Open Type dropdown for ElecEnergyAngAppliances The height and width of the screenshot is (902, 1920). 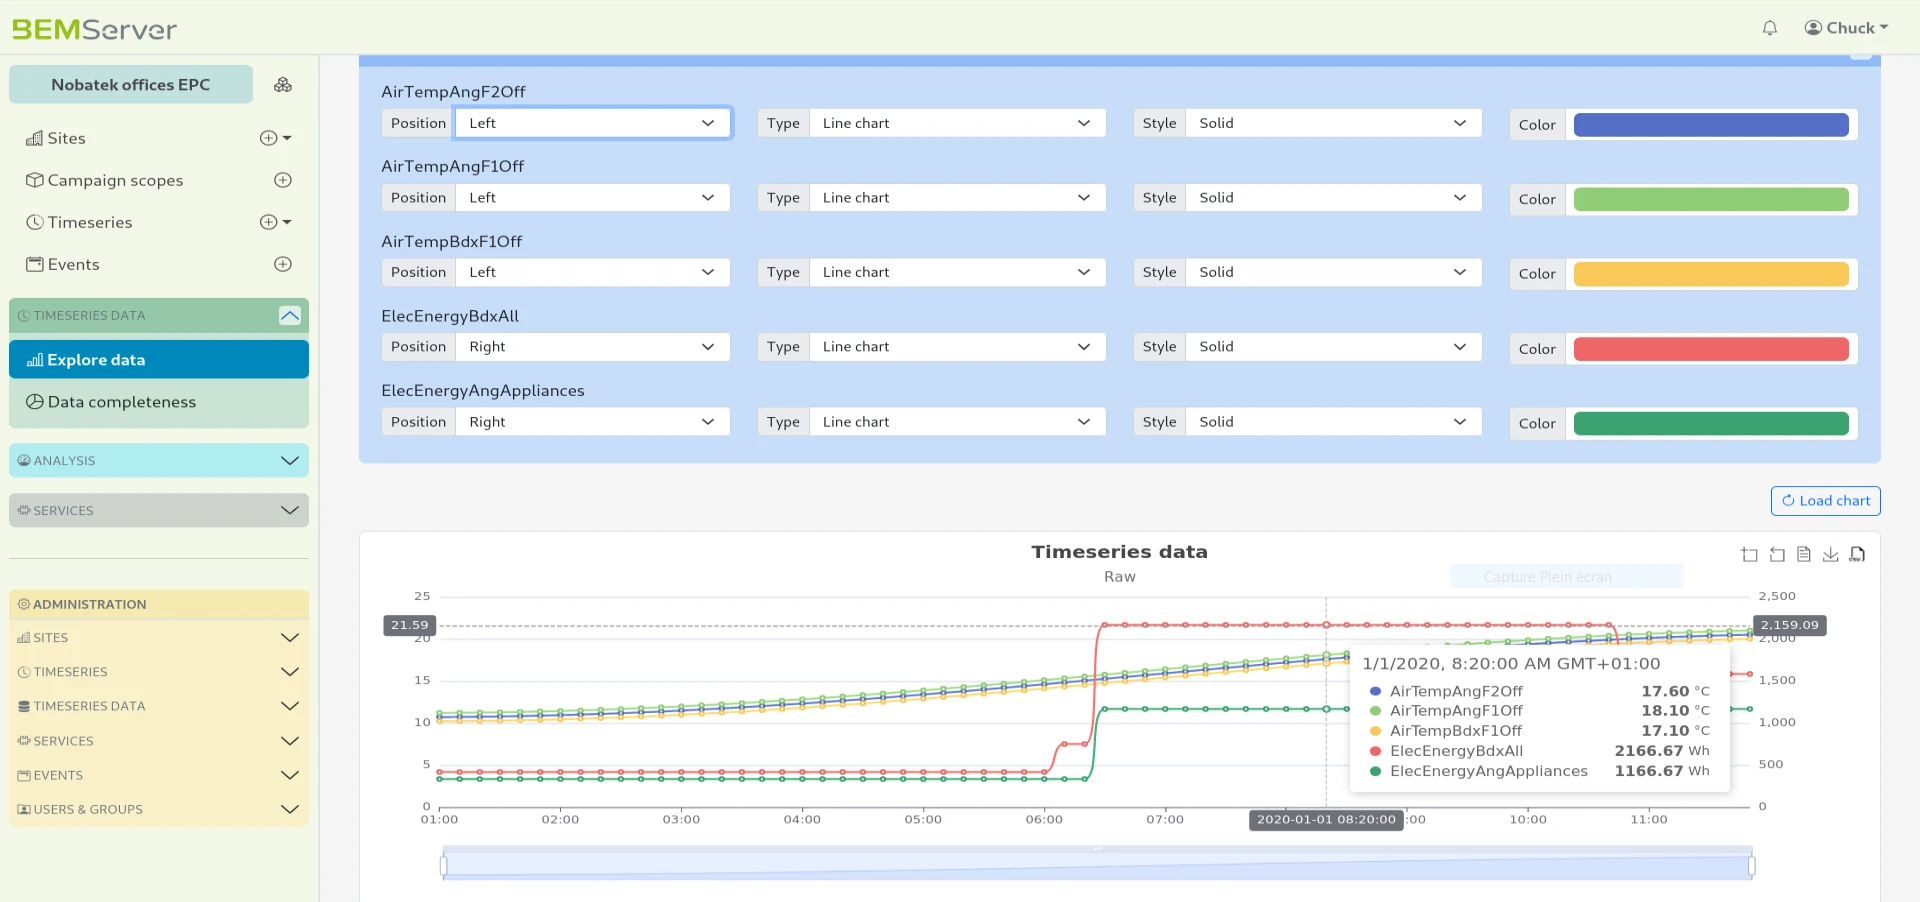click(x=957, y=422)
